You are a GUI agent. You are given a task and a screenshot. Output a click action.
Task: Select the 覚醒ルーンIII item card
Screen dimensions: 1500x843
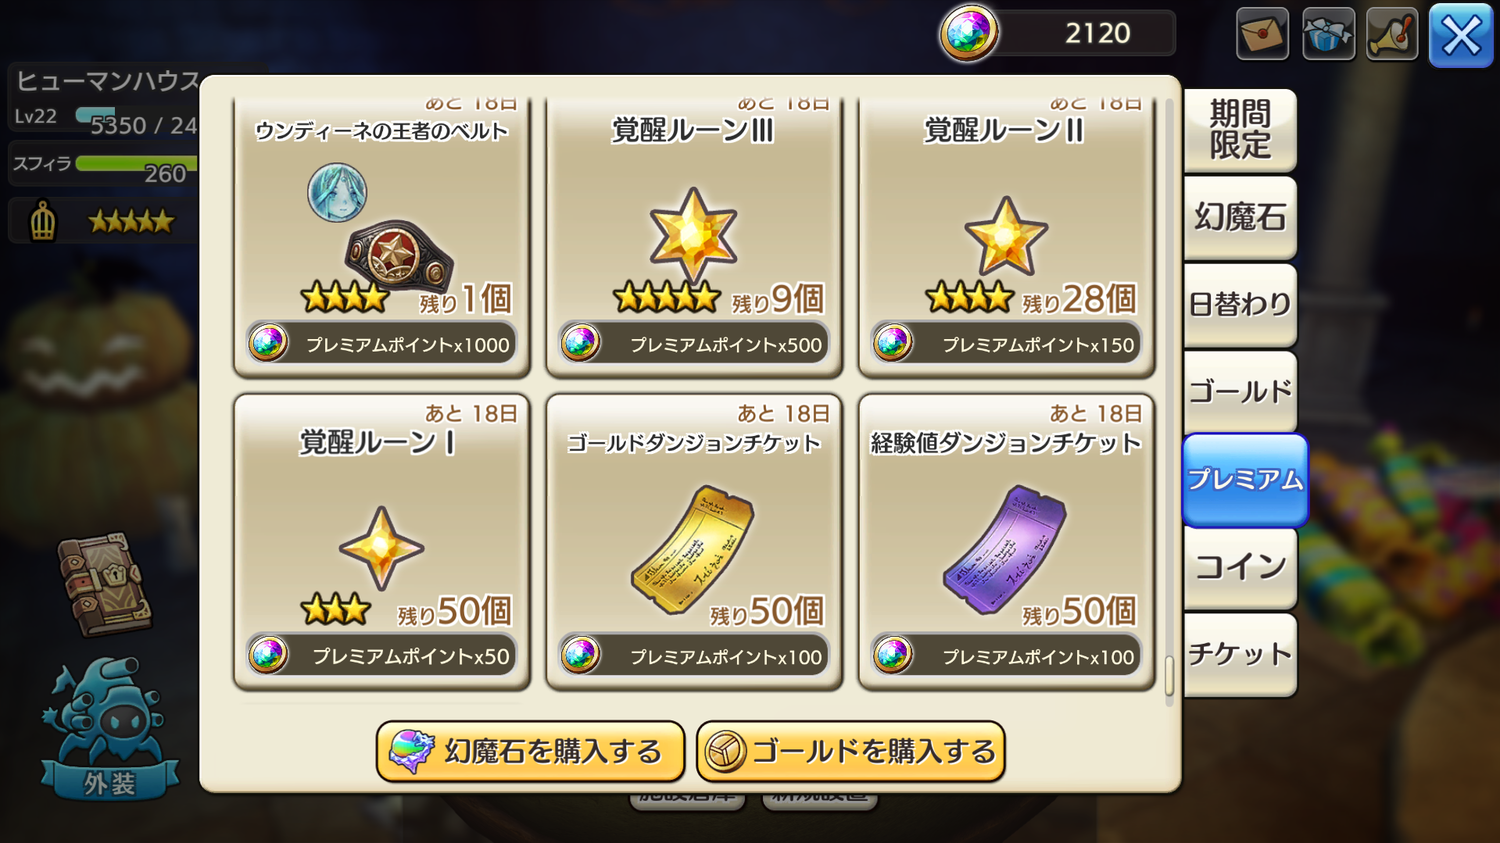click(x=693, y=236)
